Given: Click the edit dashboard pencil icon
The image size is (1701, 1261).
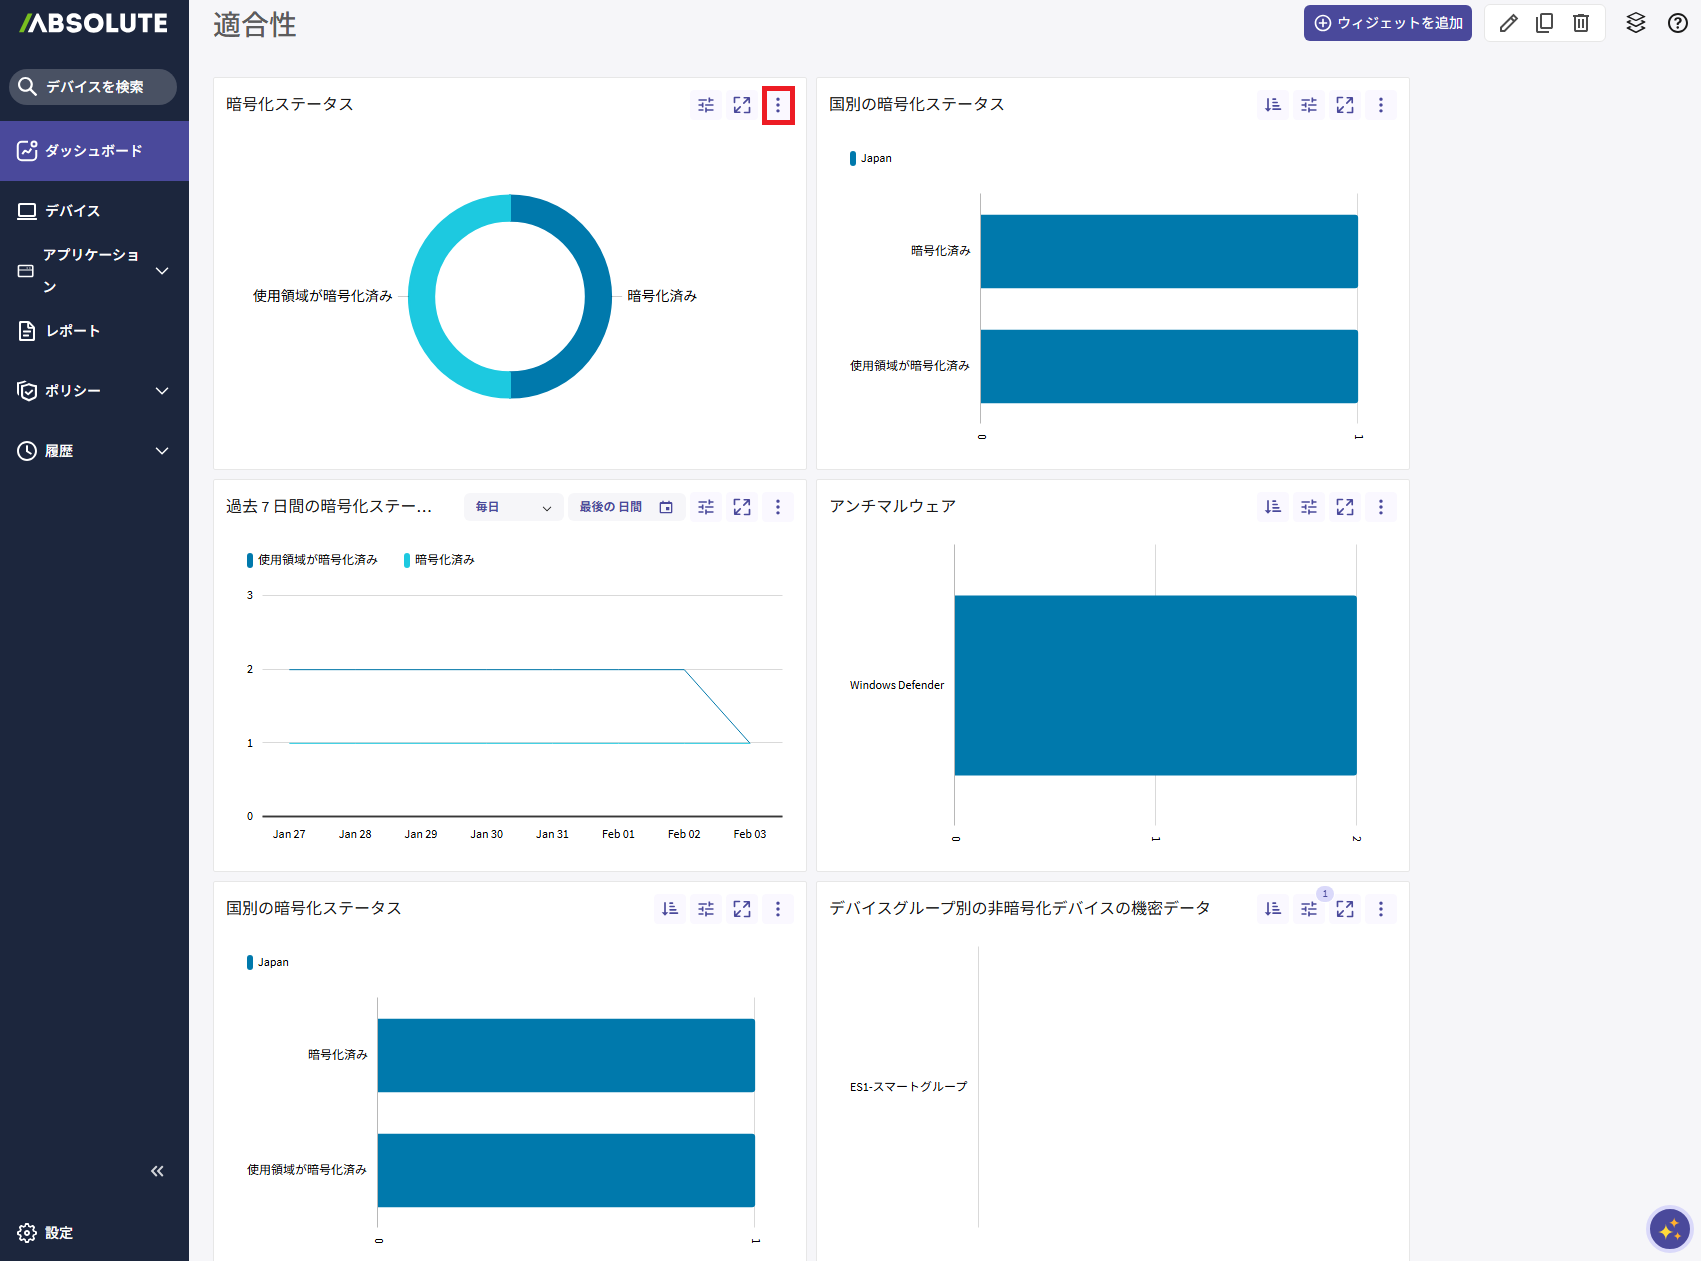Looking at the screenshot, I should 1509,23.
